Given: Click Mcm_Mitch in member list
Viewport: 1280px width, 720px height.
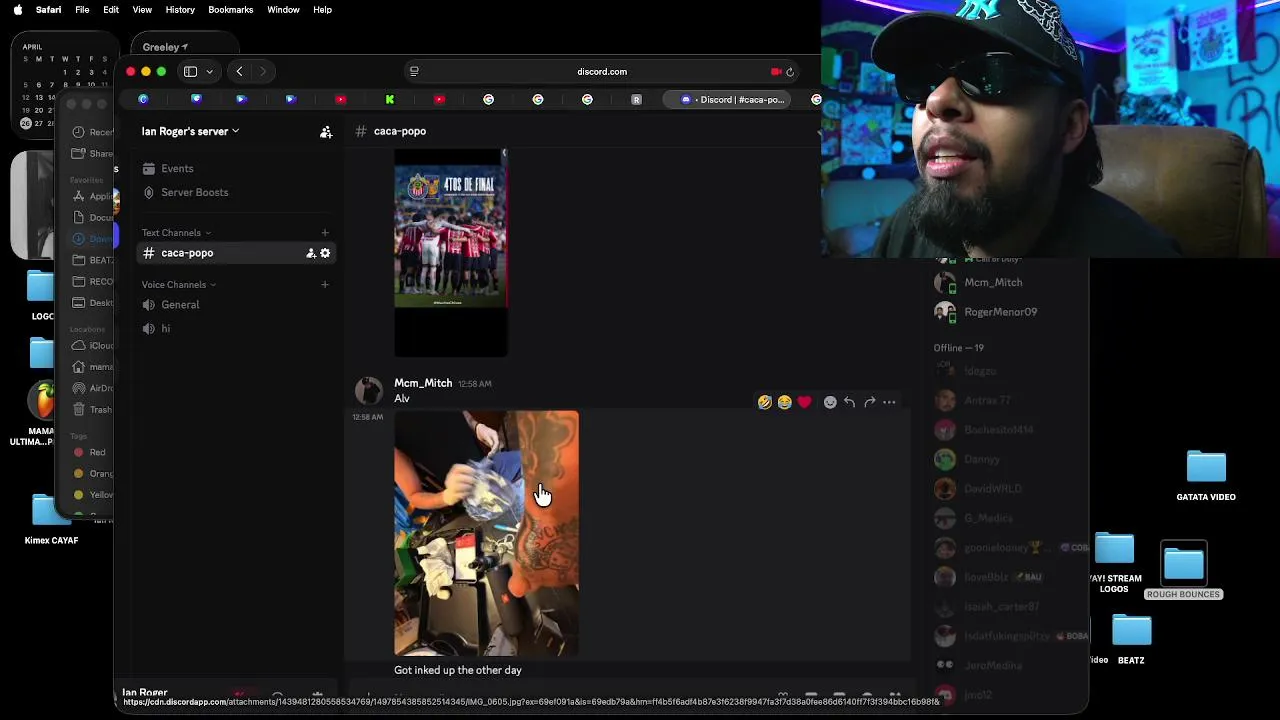Looking at the screenshot, I should pyautogui.click(x=993, y=283).
